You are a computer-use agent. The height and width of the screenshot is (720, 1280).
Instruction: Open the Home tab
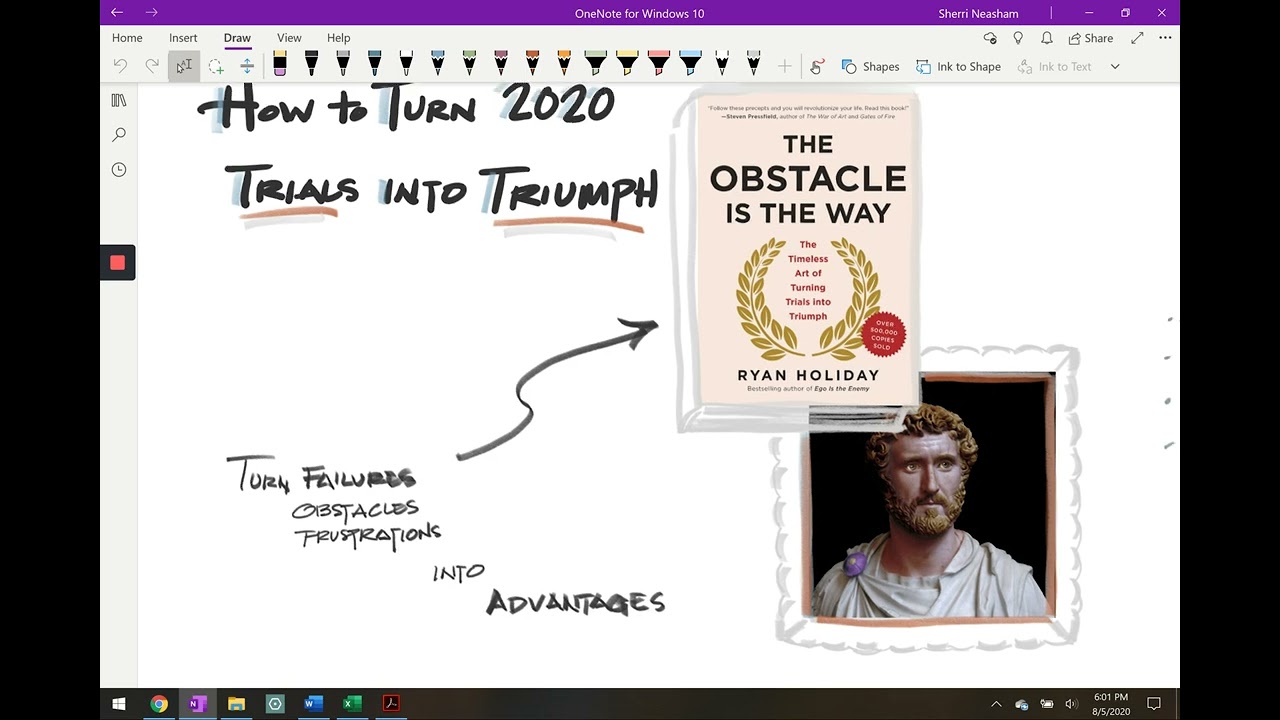(127, 38)
